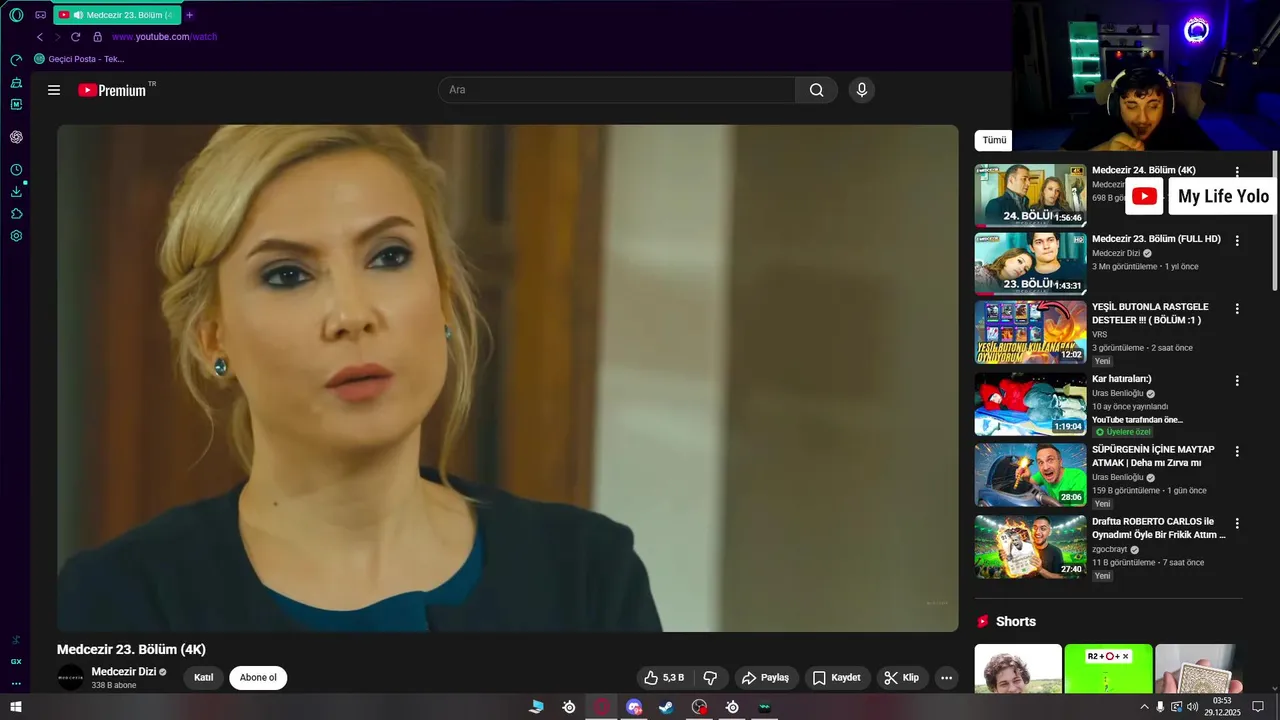Open a new browser tab
This screenshot has width=1280, height=720.
[190, 15]
